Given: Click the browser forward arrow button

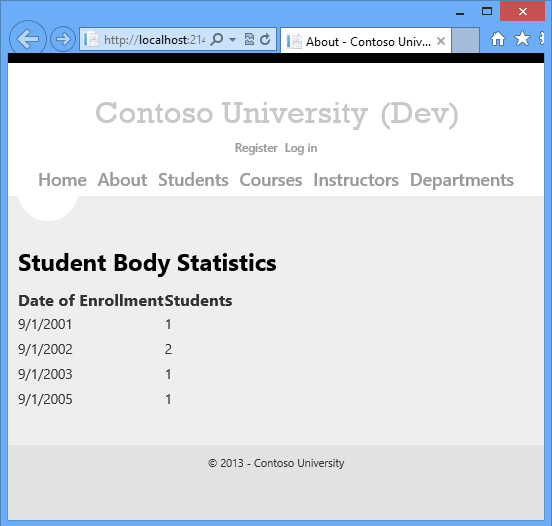Looking at the screenshot, I should coord(63,39).
